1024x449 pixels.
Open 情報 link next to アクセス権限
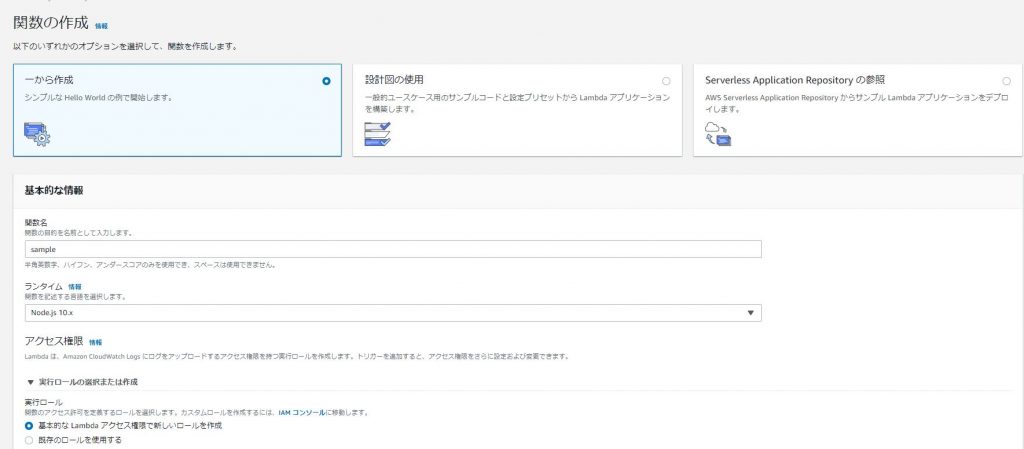click(95, 342)
